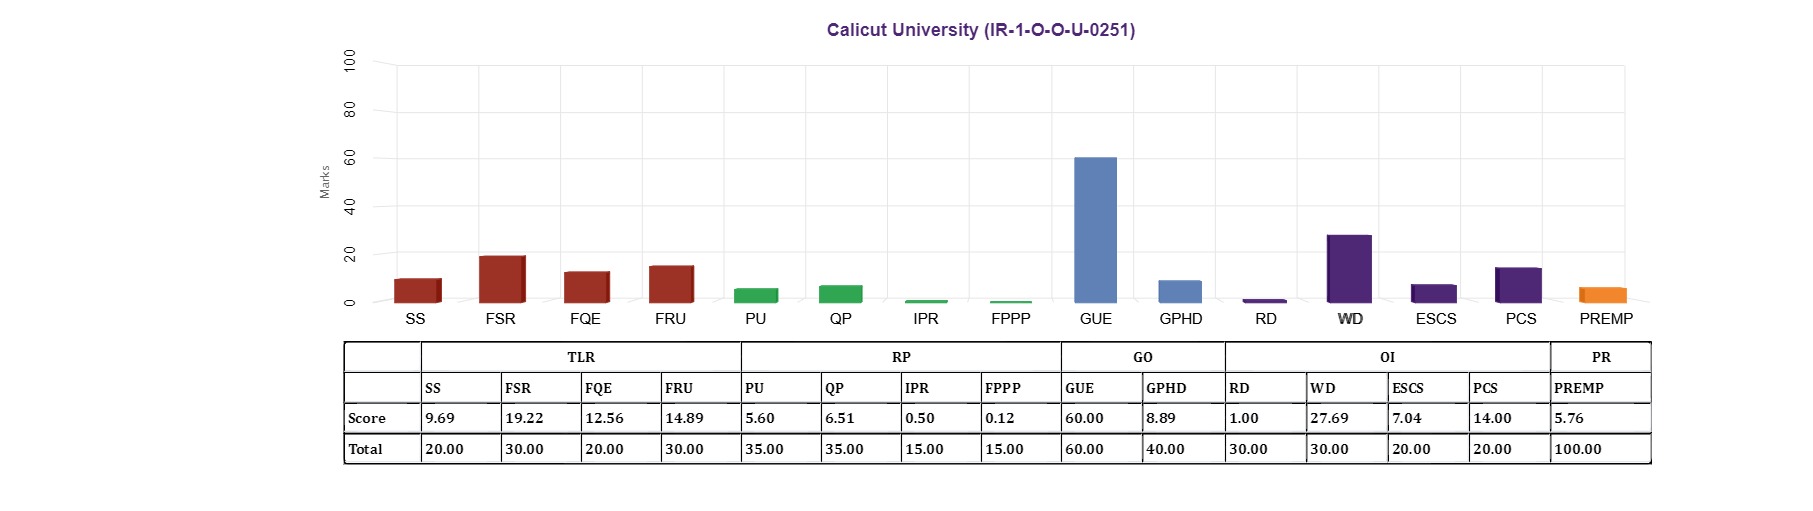
Task: Select the purple PCS bar
Action: (1518, 285)
